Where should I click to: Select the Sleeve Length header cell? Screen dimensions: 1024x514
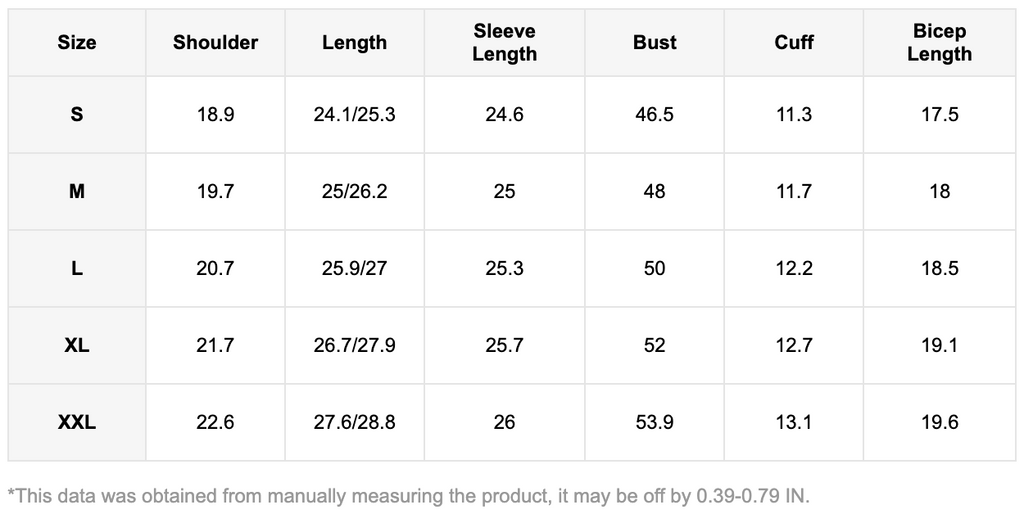(504, 42)
